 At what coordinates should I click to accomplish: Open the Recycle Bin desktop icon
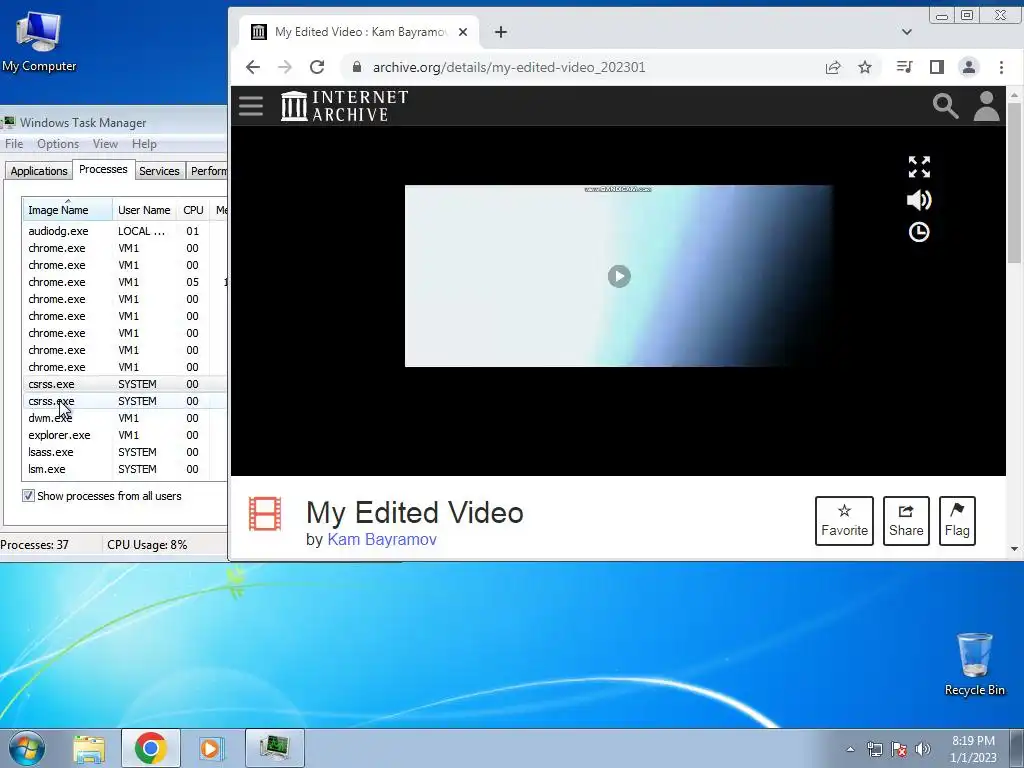pos(974,665)
